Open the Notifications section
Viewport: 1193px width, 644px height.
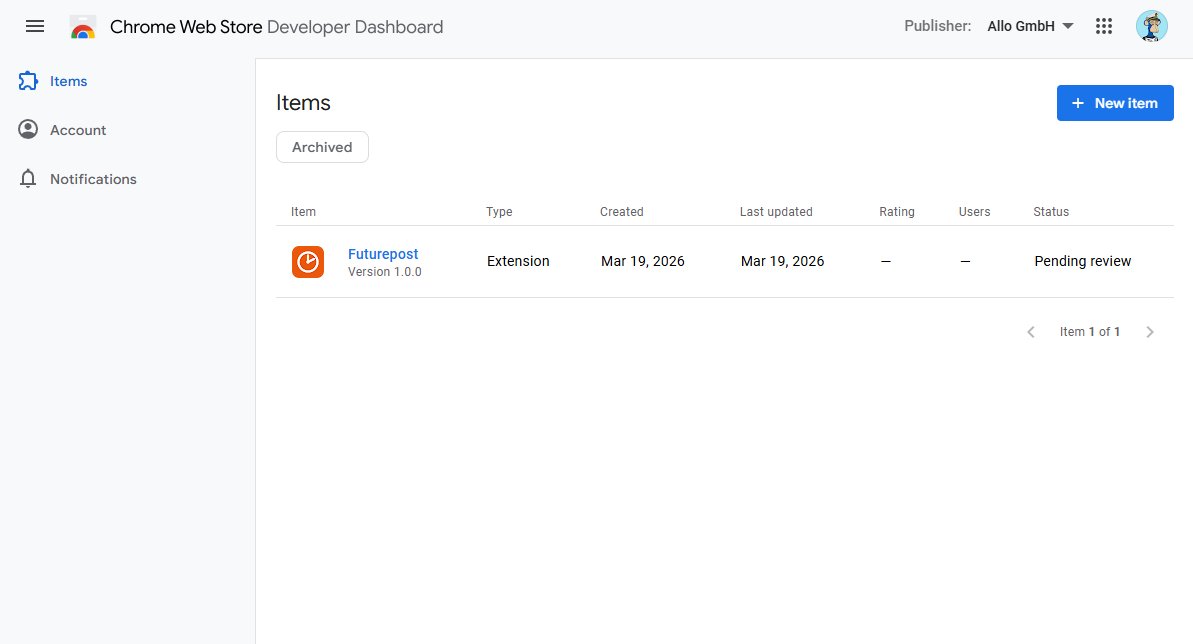click(x=94, y=179)
